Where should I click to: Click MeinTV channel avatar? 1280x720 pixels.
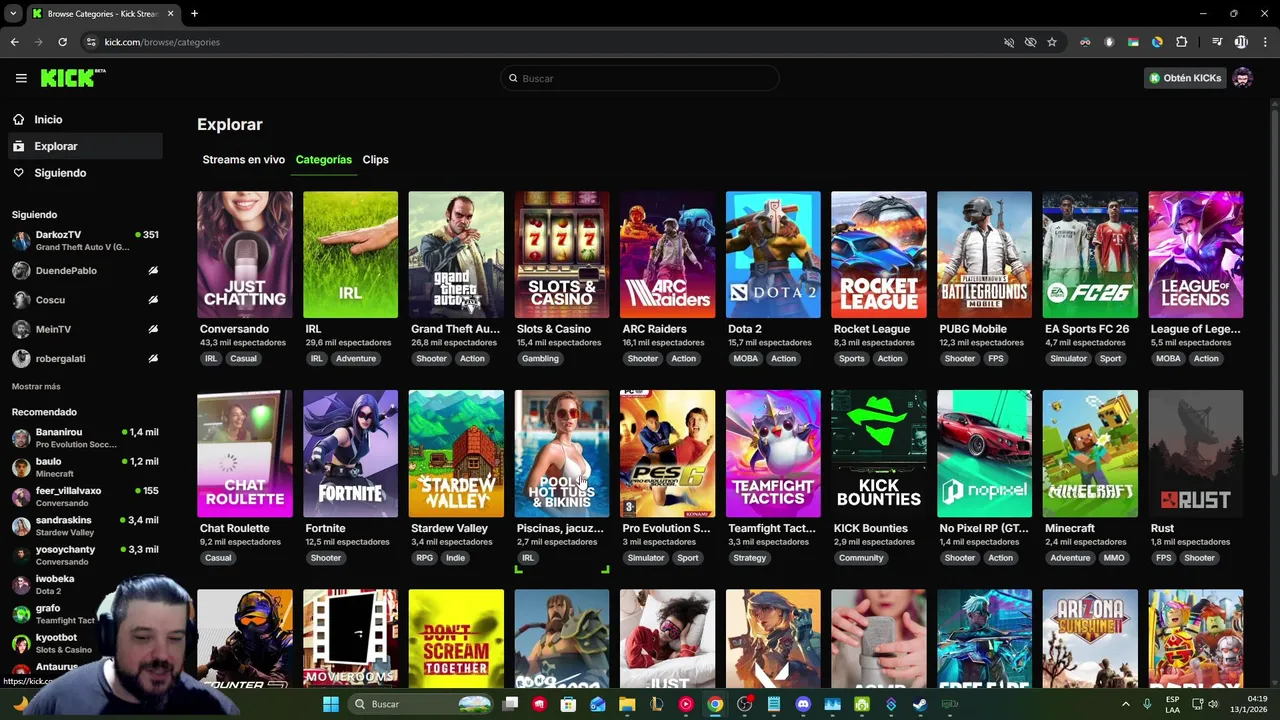point(21,329)
